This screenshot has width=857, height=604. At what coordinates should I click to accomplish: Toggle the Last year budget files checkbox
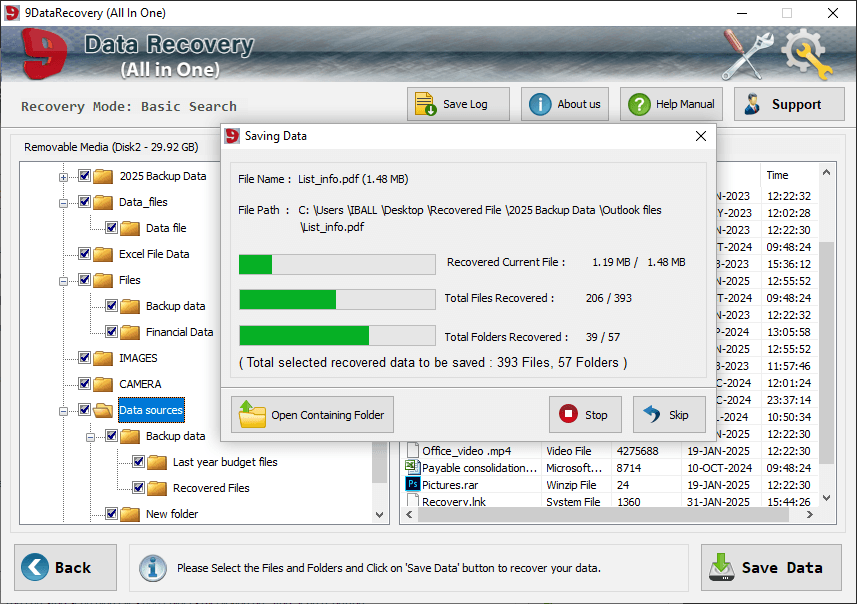click(138, 461)
